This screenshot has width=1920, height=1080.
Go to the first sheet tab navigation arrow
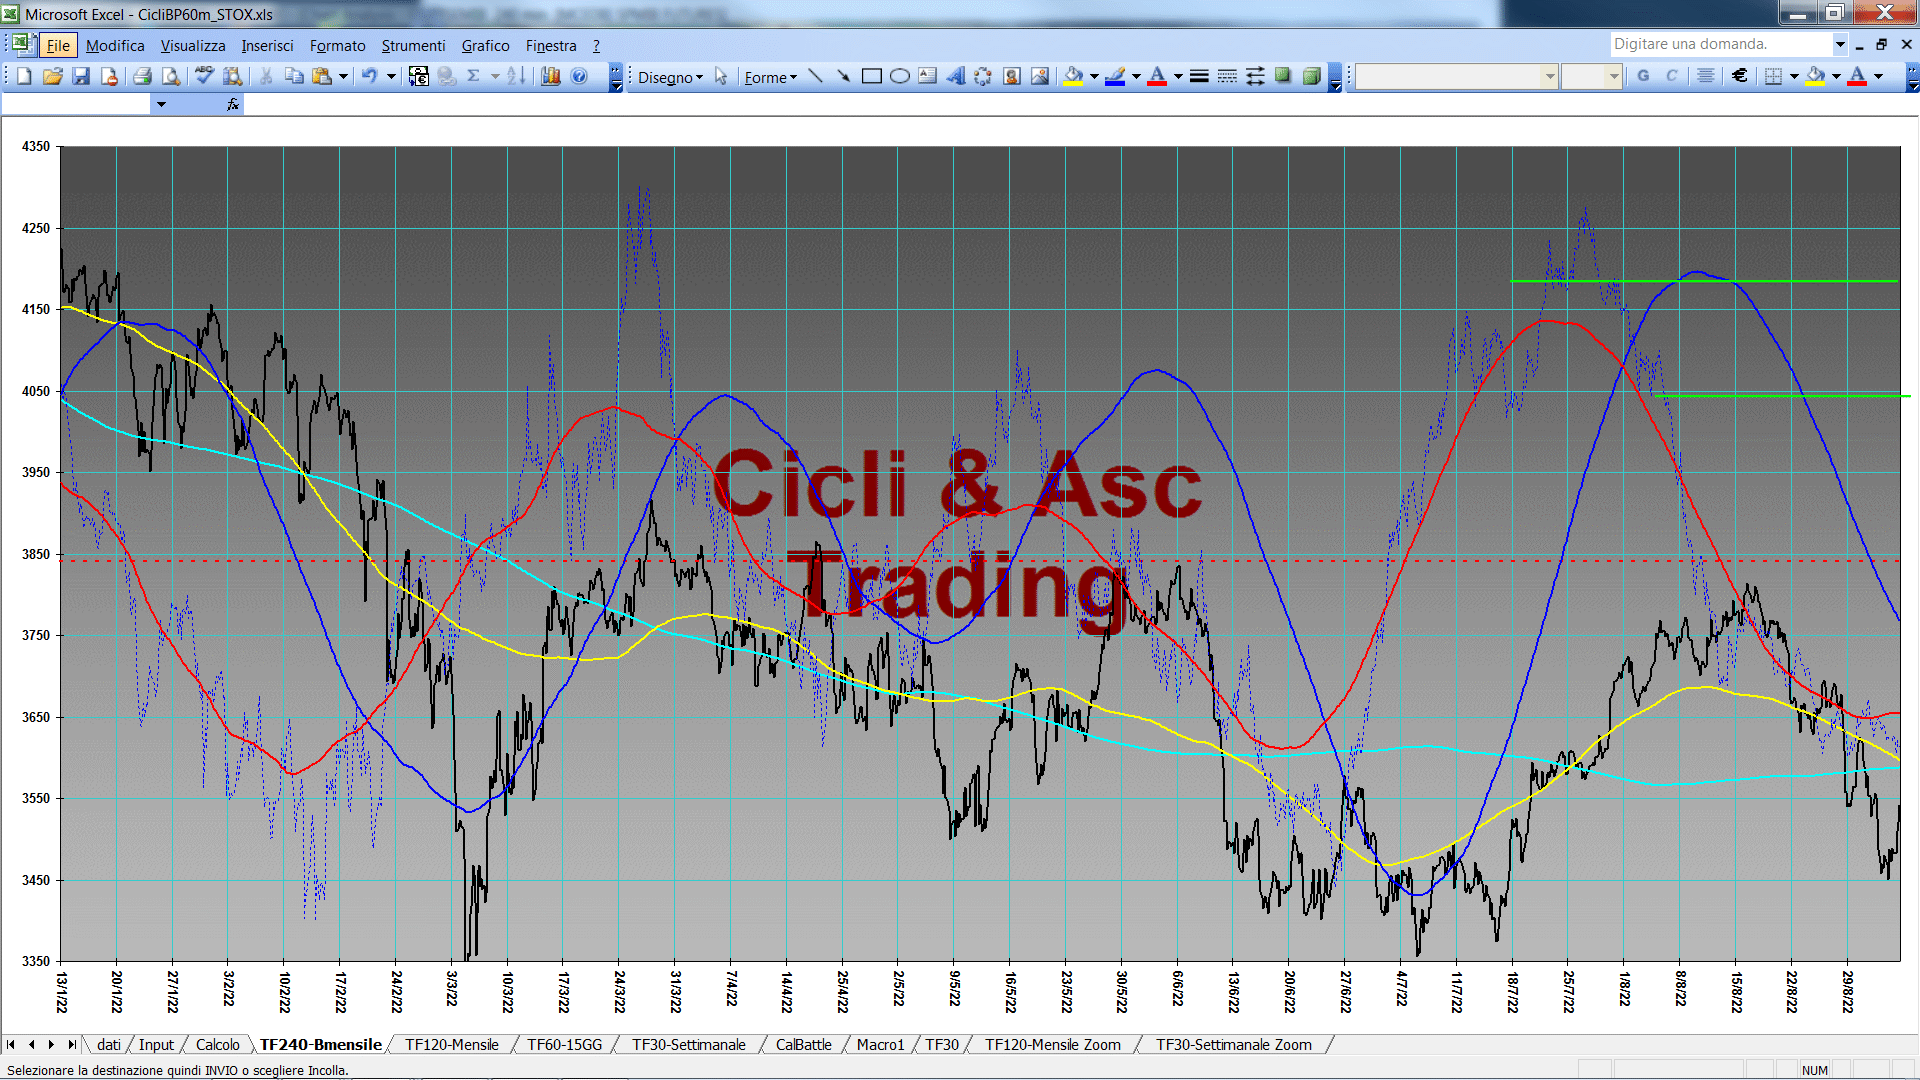pos(11,1044)
